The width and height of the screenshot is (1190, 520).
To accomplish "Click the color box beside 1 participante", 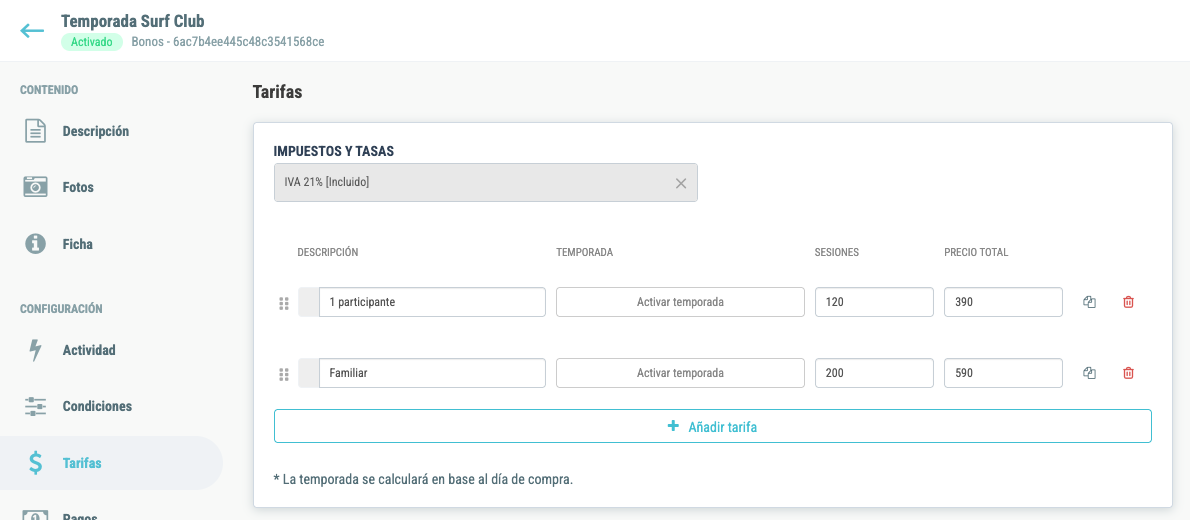I will 309,302.
